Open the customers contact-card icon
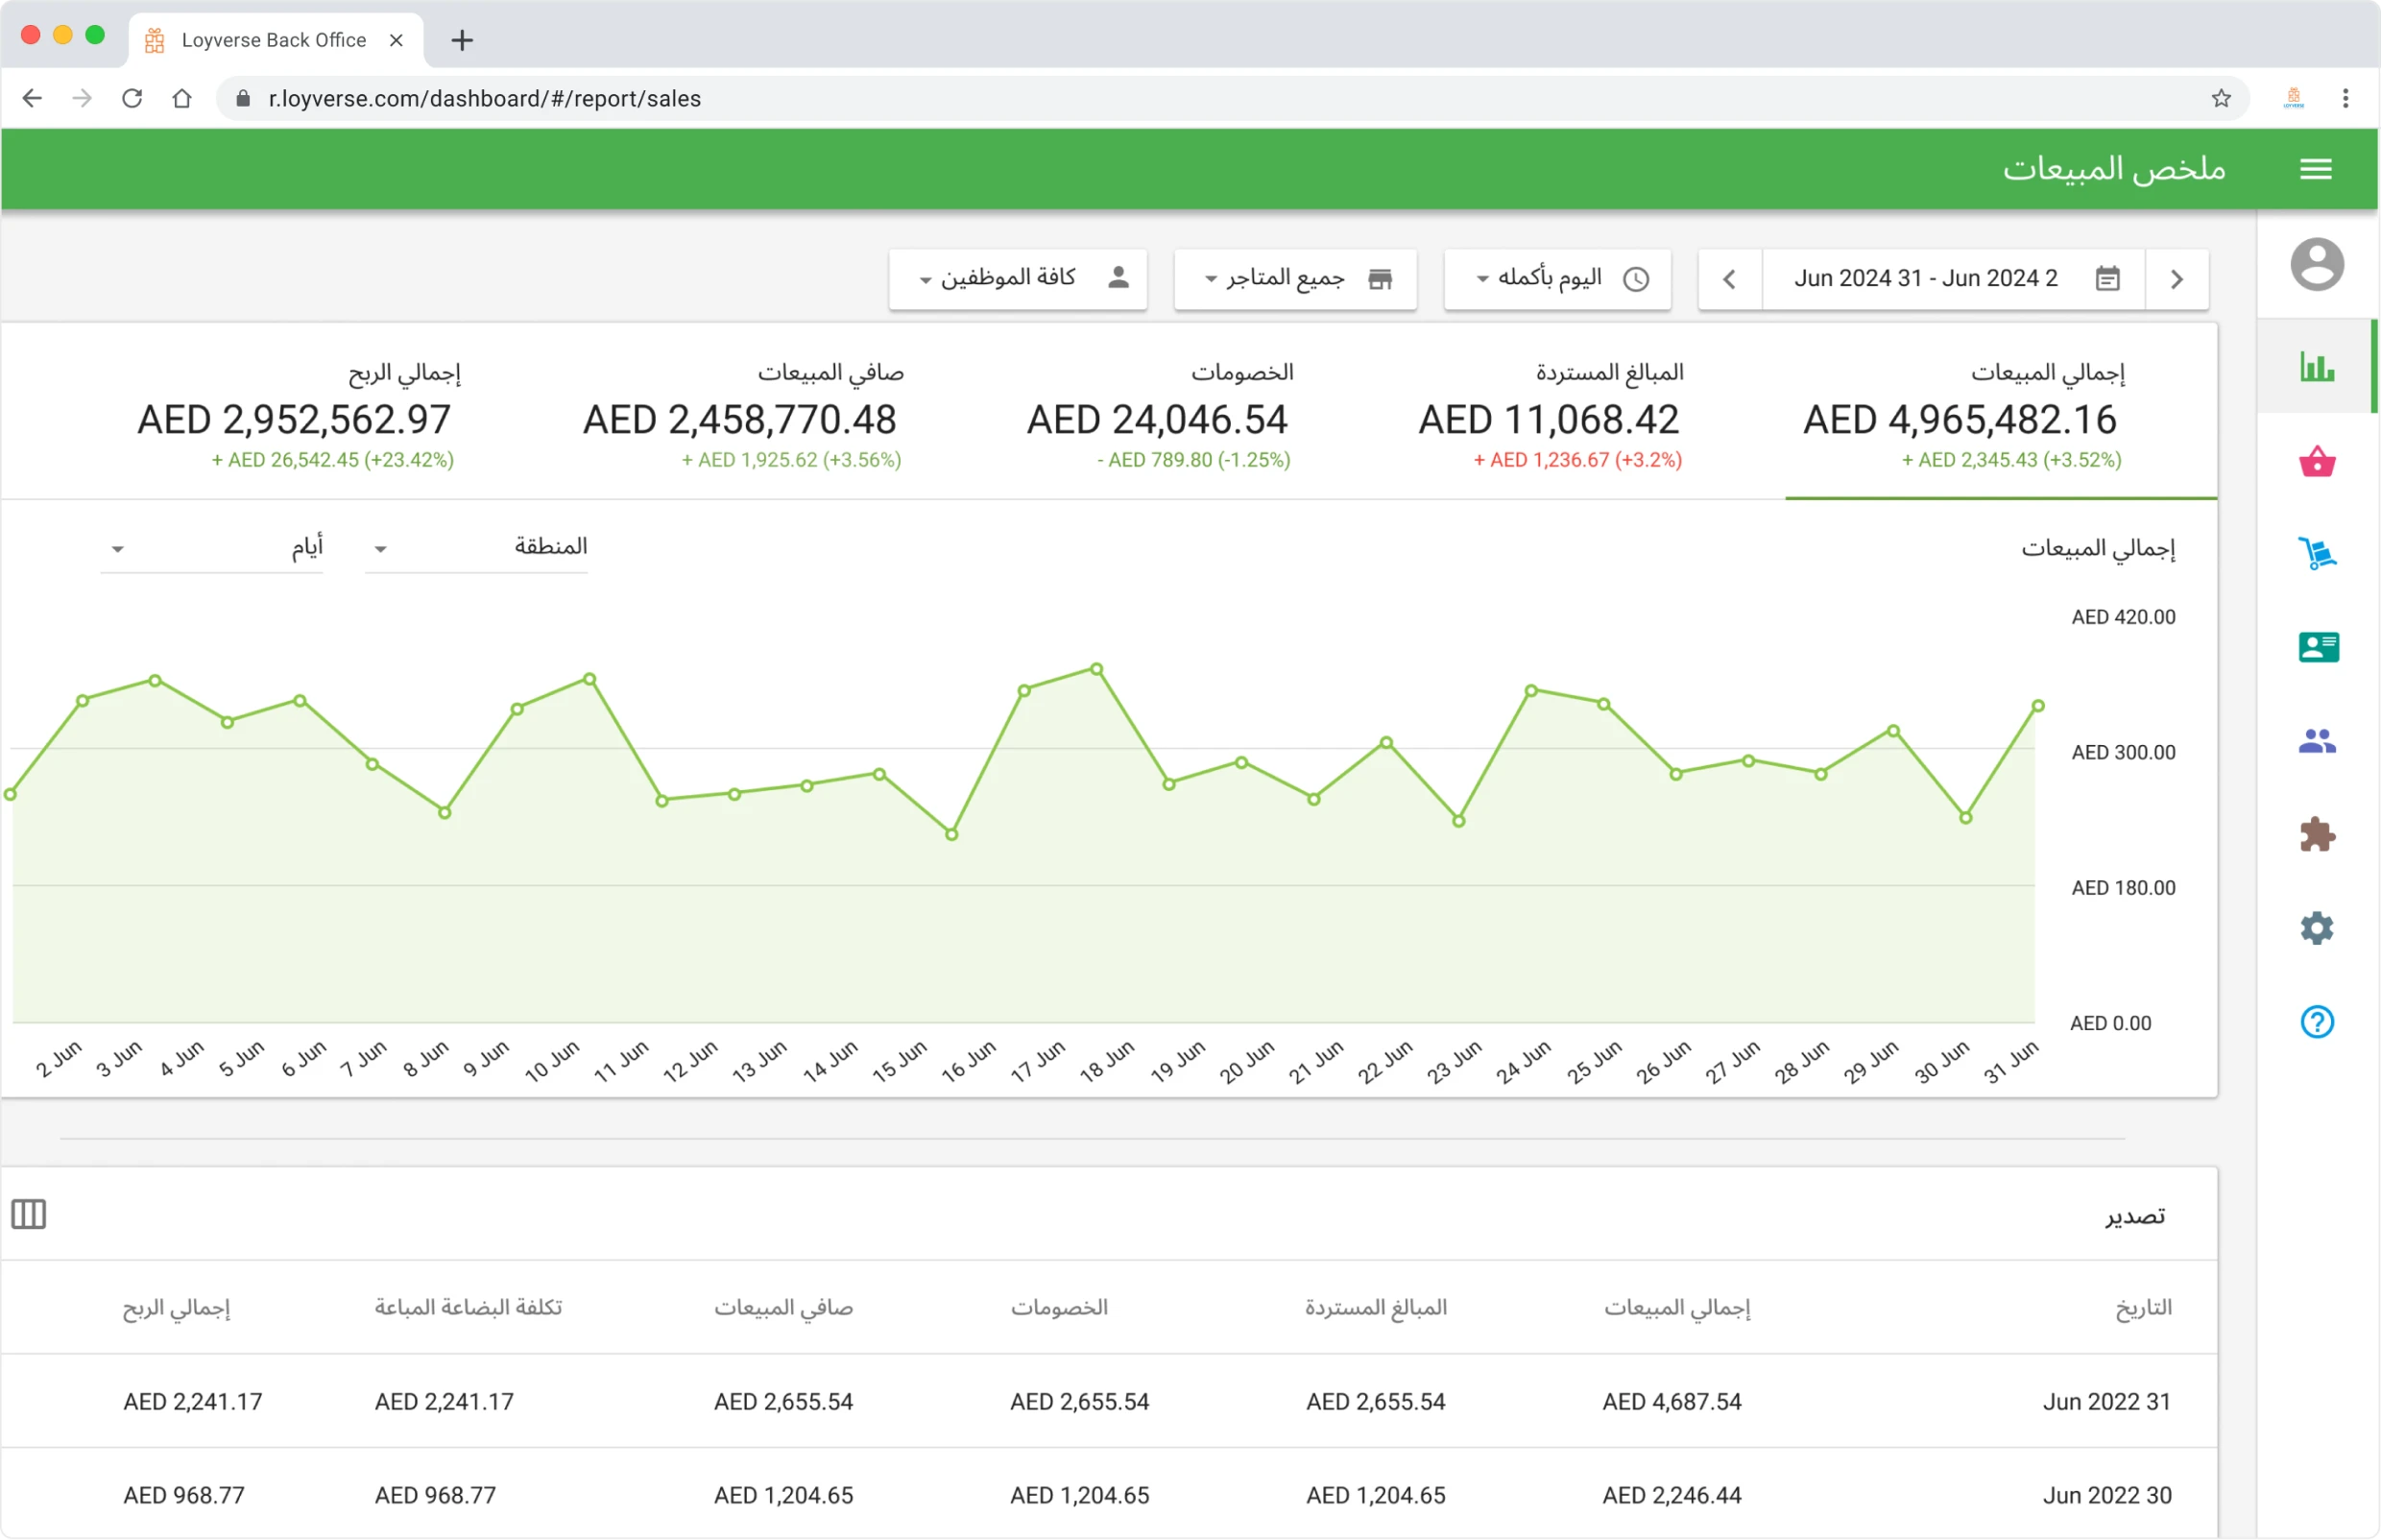 2318,647
